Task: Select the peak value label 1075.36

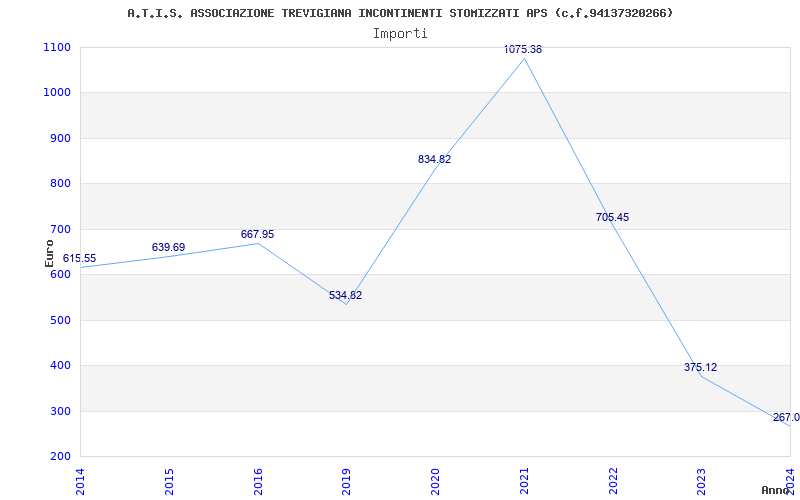Action: click(x=522, y=49)
